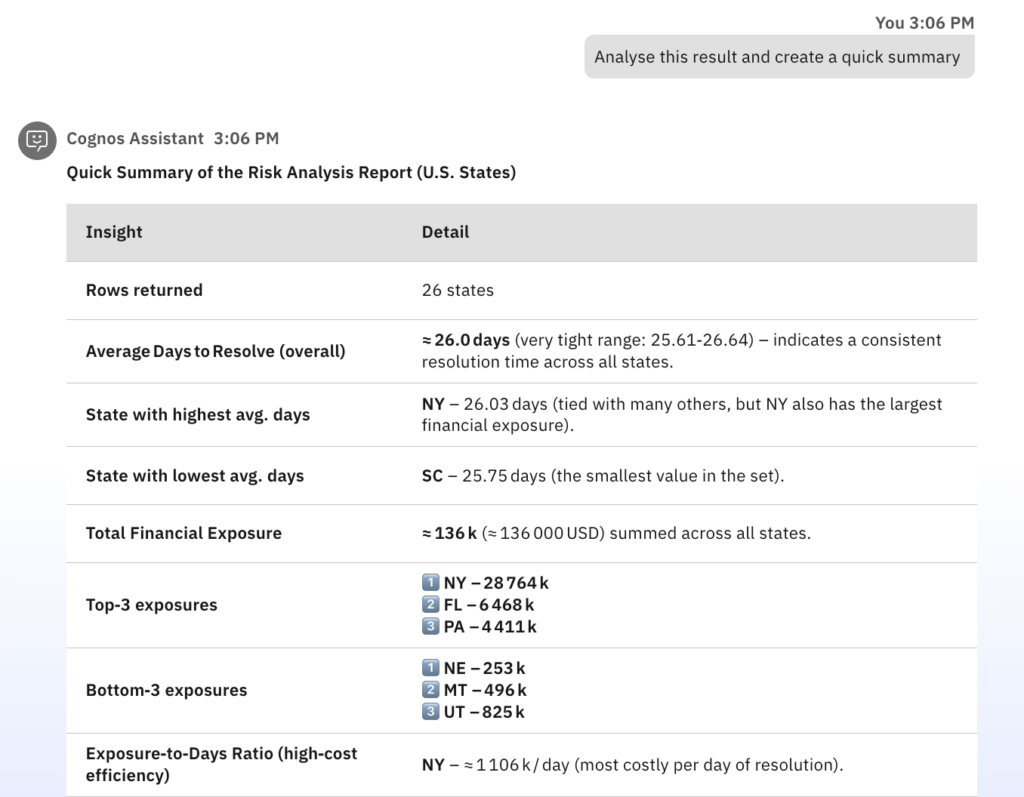Click the number 3 icon beside PA exposure
The image size is (1024, 797).
point(430,627)
